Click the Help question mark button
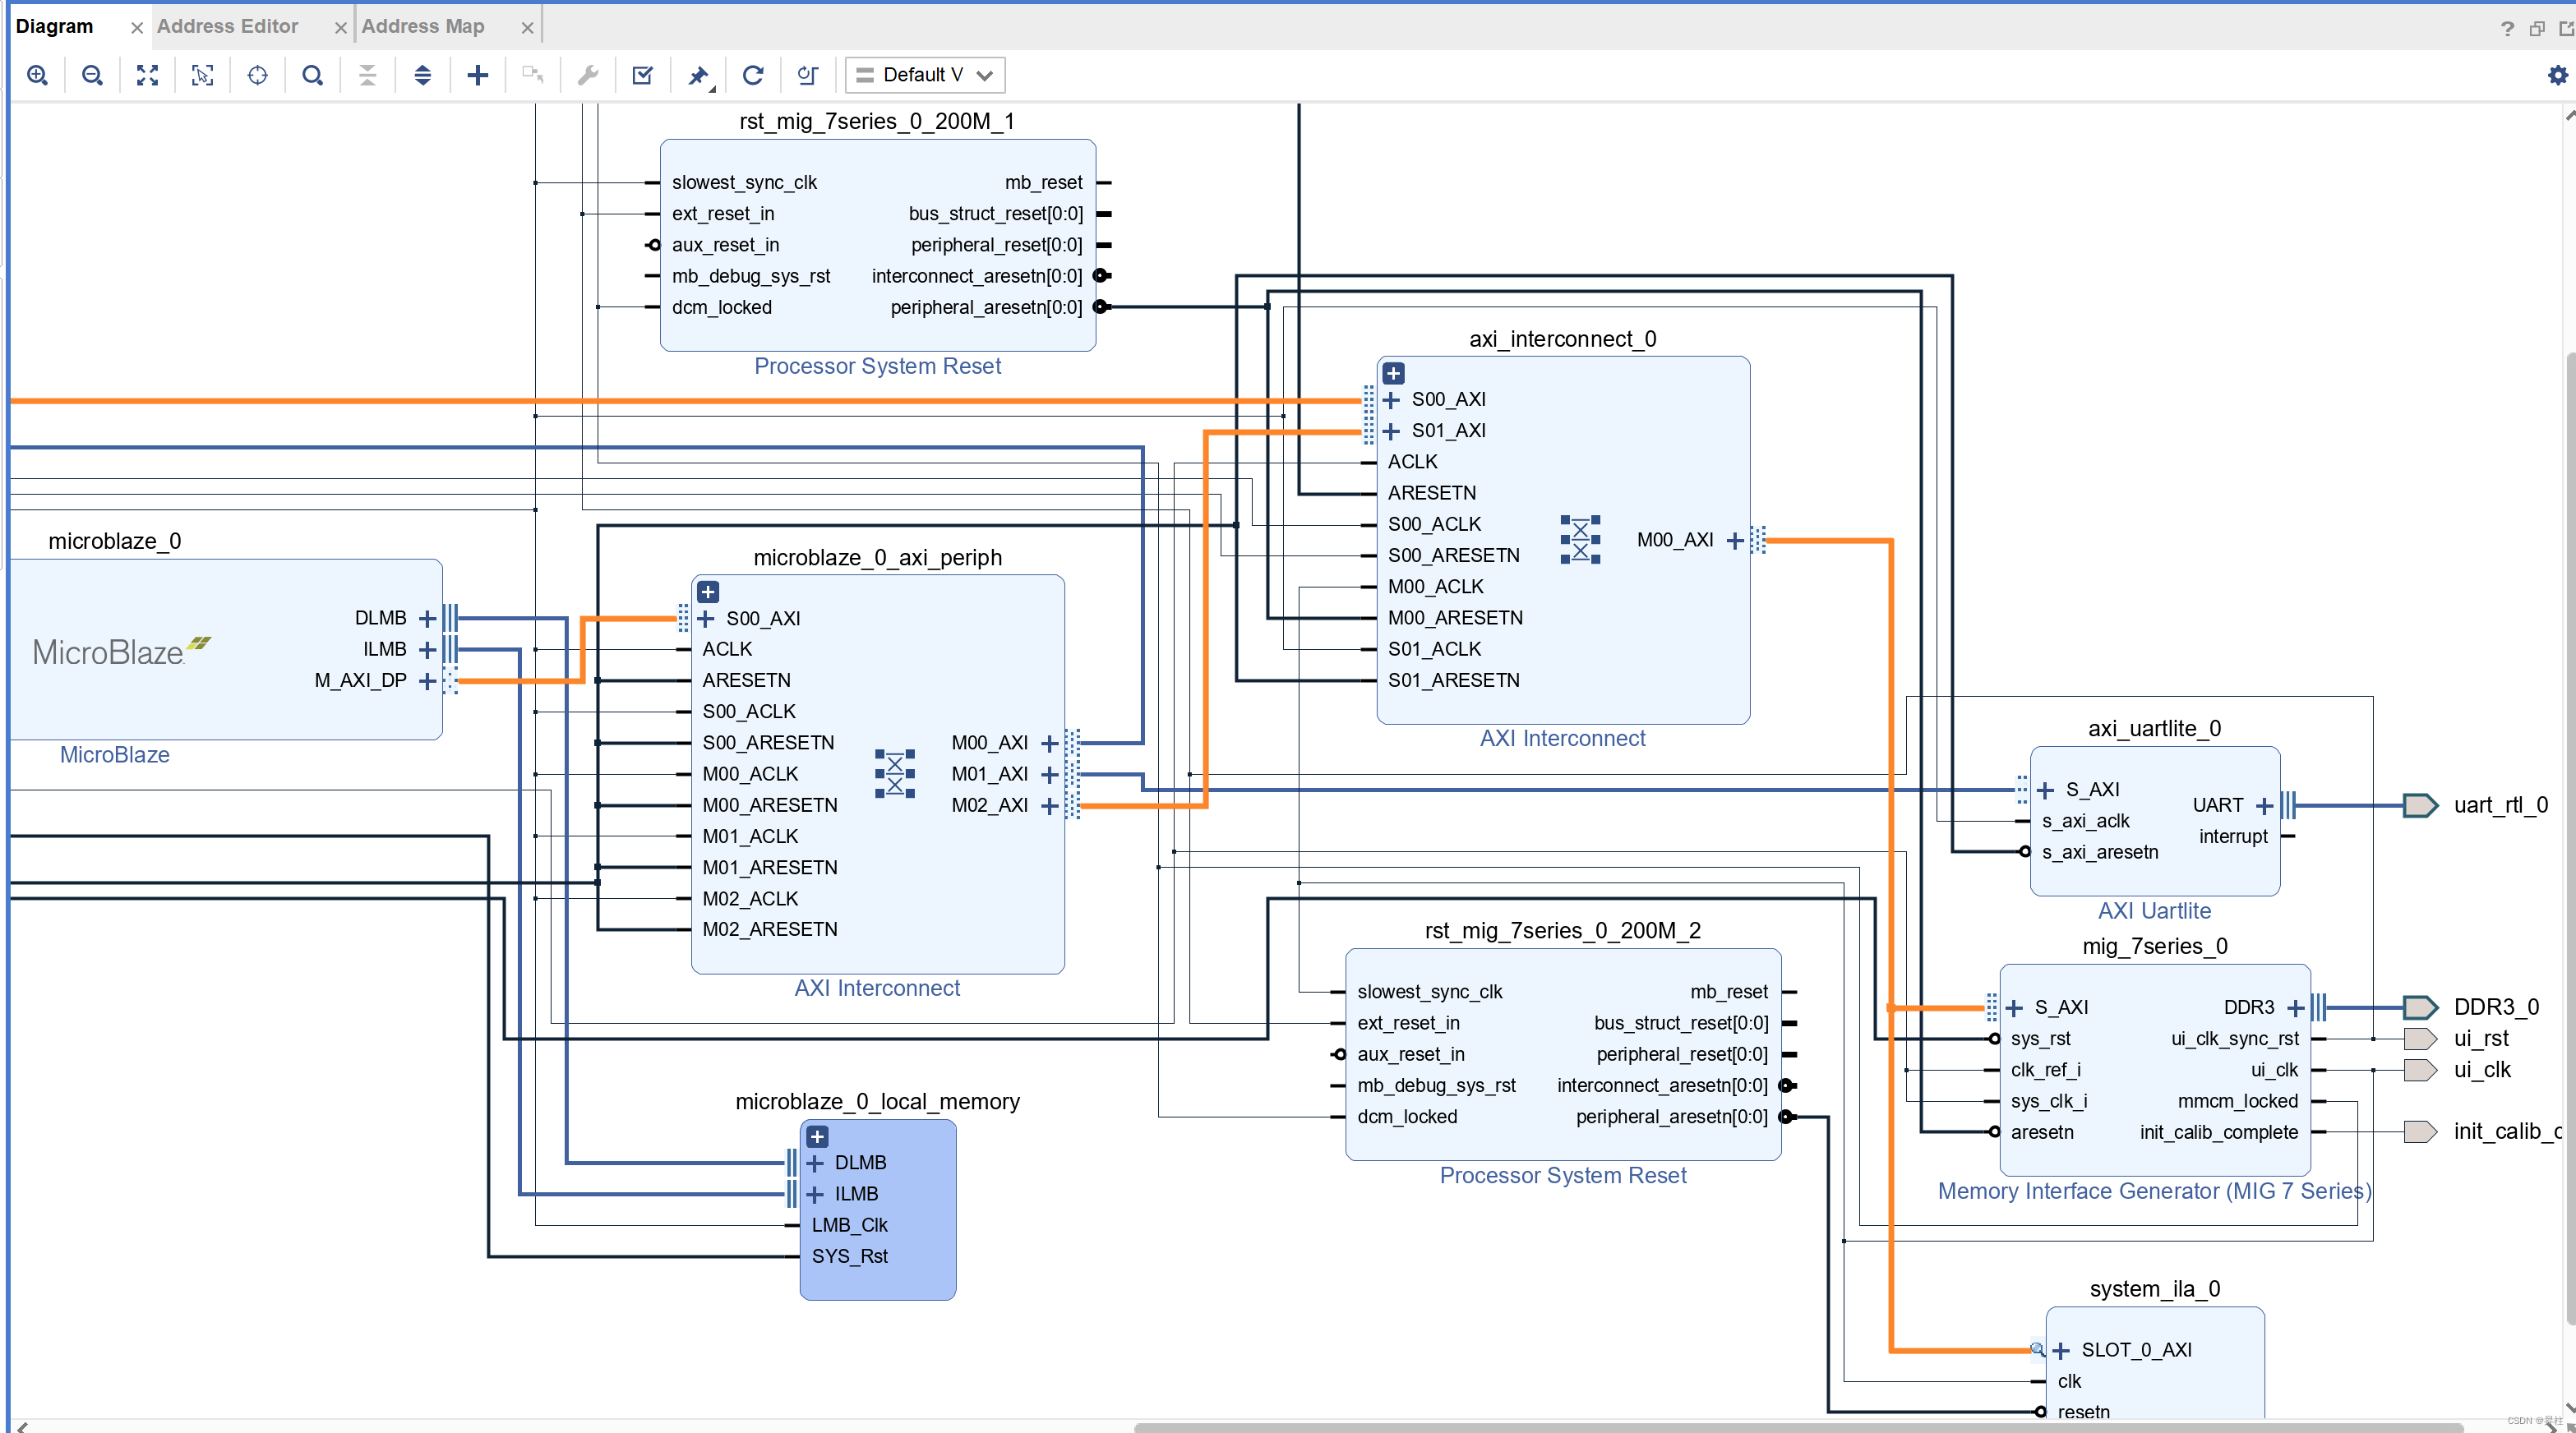Image resolution: width=2576 pixels, height=1433 pixels. [x=2506, y=28]
